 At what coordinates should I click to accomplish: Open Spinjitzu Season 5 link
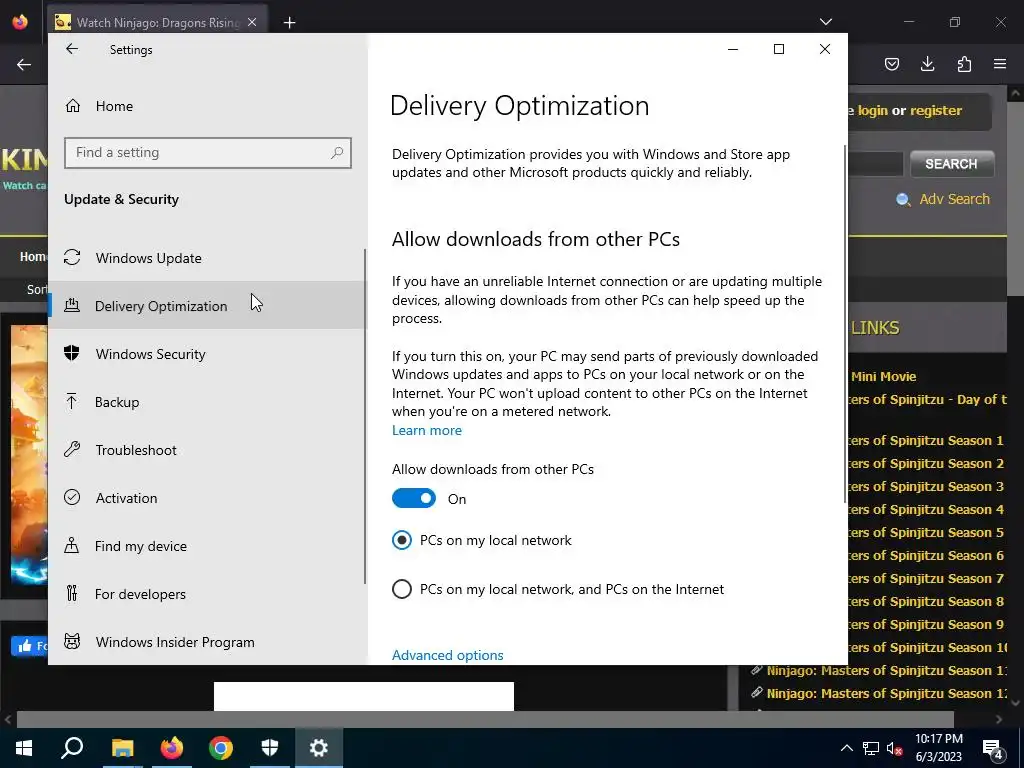[x=925, y=533]
